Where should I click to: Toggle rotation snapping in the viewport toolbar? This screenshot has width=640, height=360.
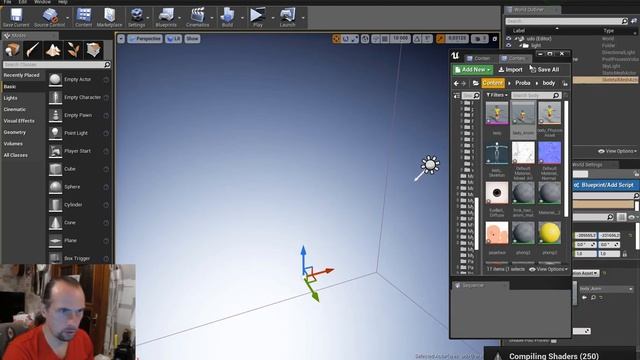(x=417, y=39)
